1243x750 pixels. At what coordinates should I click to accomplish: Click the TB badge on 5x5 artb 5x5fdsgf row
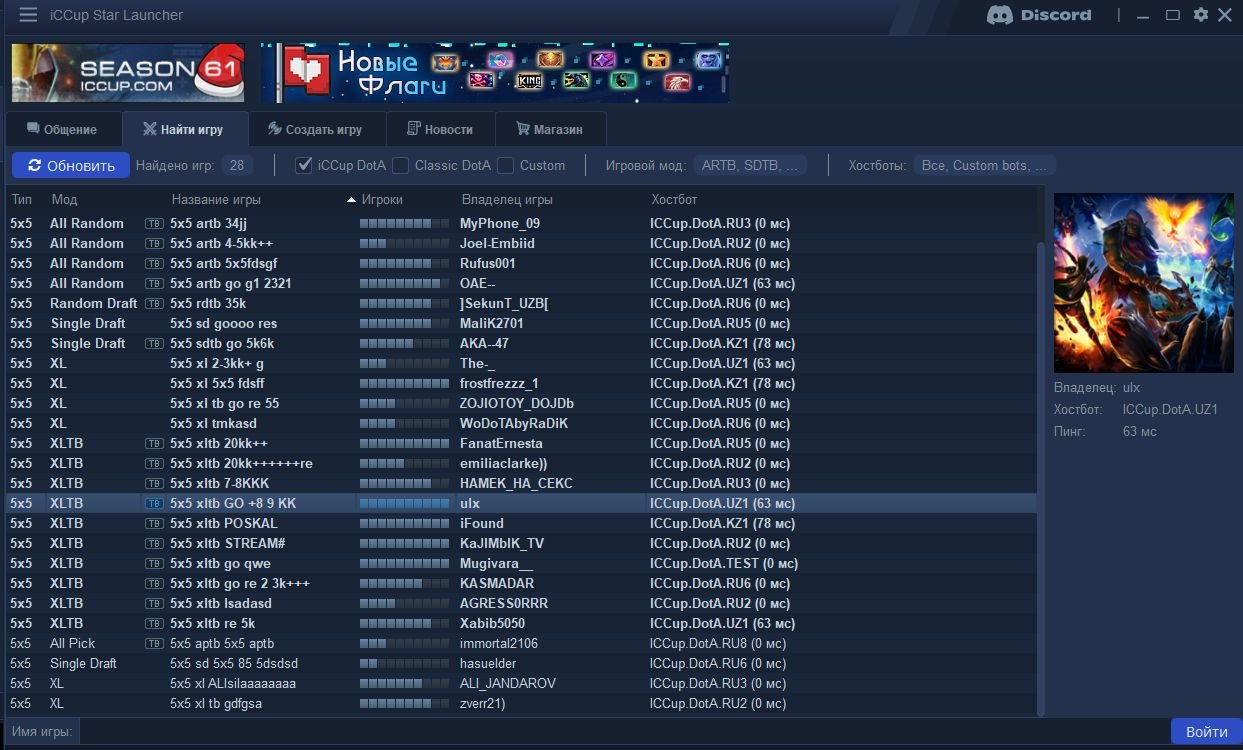point(154,263)
